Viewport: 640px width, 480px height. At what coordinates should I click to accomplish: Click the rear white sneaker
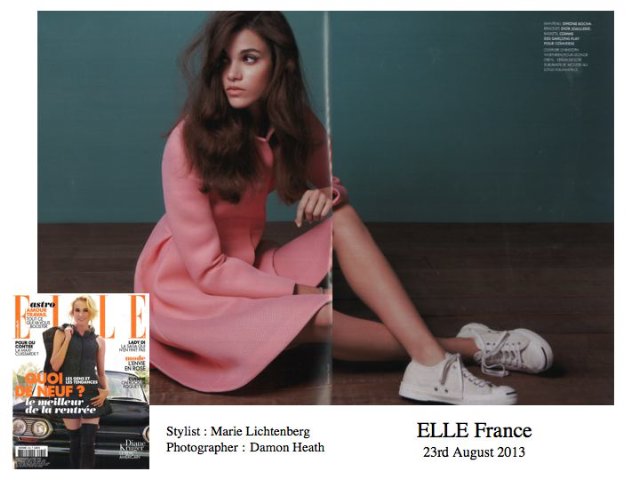pyautogui.click(x=506, y=347)
